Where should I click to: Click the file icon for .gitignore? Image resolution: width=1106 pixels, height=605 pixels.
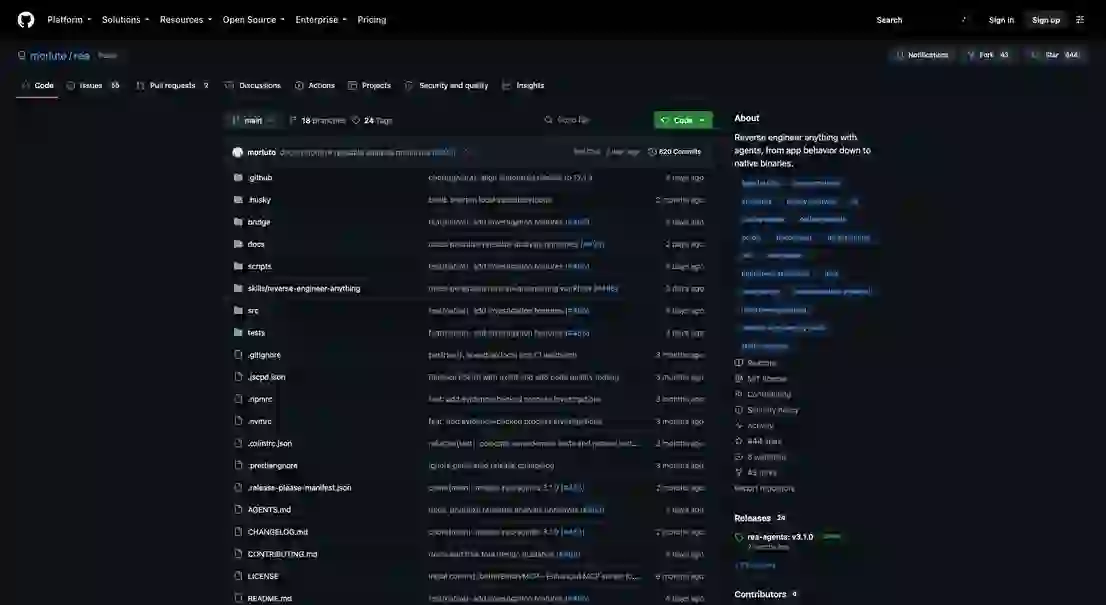click(x=238, y=355)
